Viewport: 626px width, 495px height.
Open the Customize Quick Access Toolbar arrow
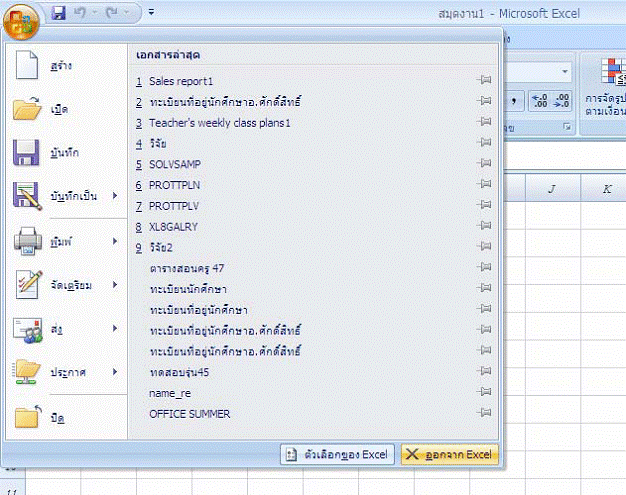point(151,12)
